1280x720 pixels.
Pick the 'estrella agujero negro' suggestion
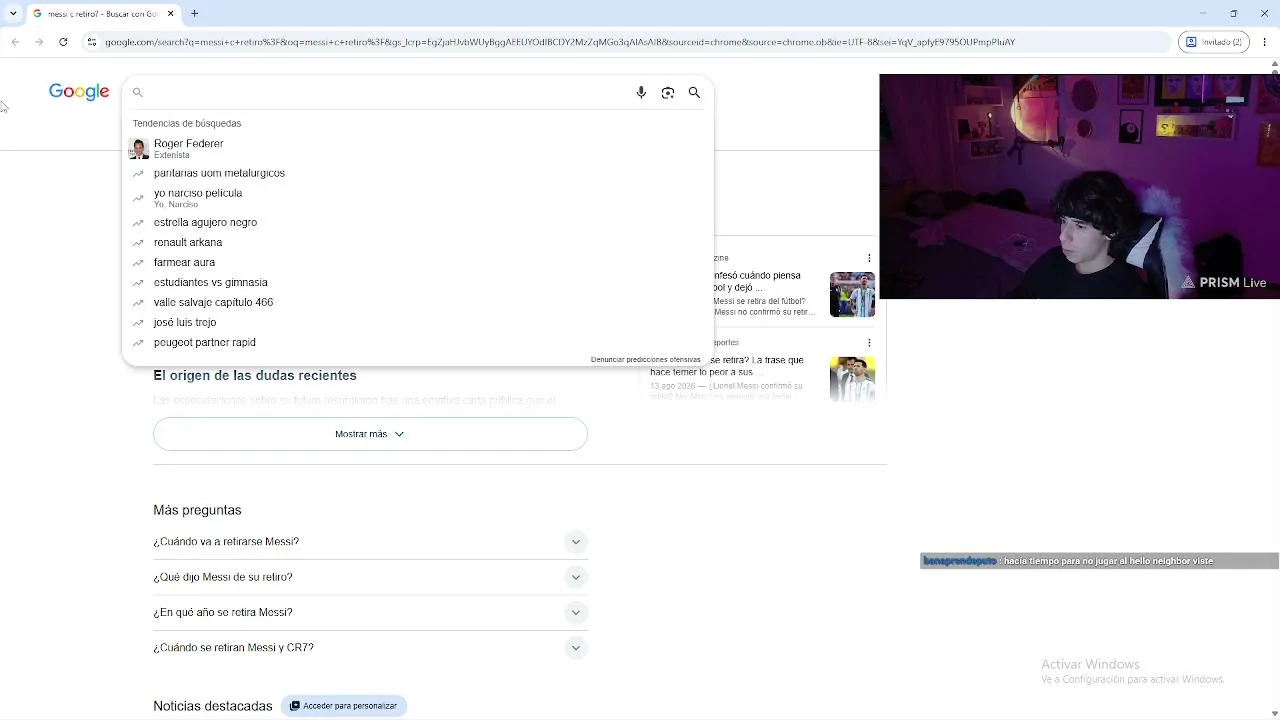pyautogui.click(x=418, y=222)
